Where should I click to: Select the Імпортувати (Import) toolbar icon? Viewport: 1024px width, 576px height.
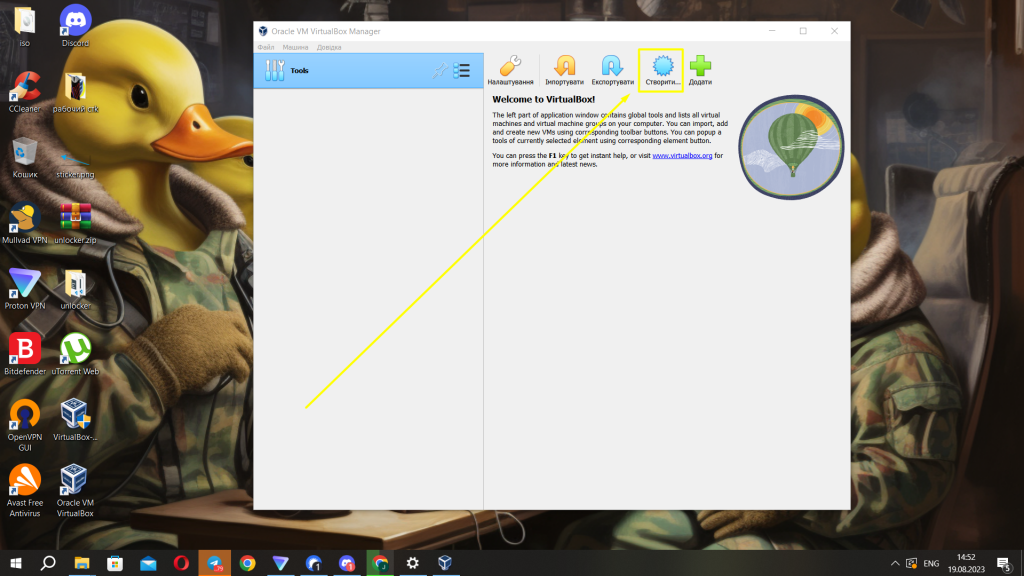click(564, 68)
